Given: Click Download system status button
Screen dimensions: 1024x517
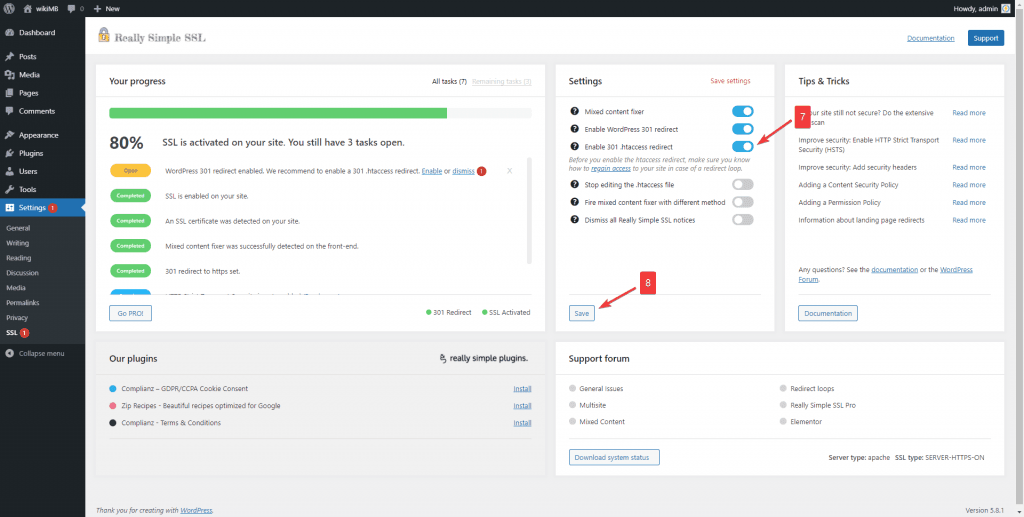Looking at the screenshot, I should (x=614, y=458).
